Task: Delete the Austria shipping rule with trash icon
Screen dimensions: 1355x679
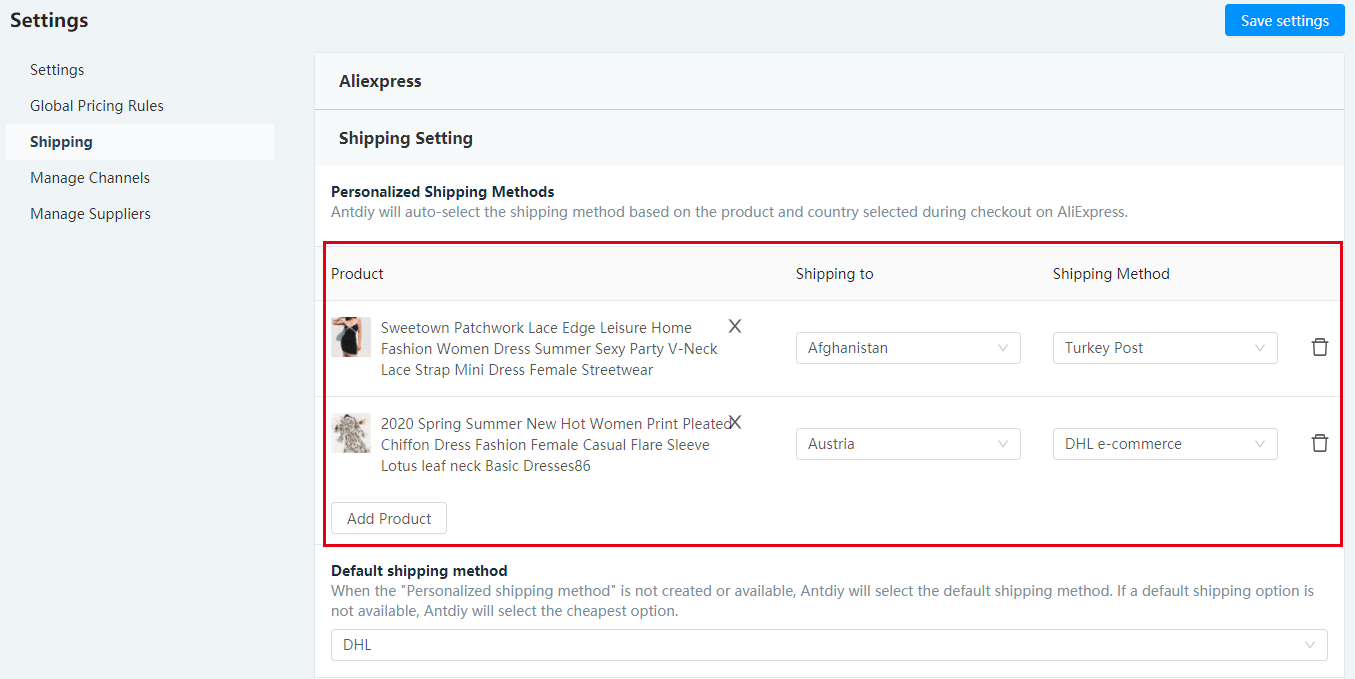Action: coord(1320,443)
